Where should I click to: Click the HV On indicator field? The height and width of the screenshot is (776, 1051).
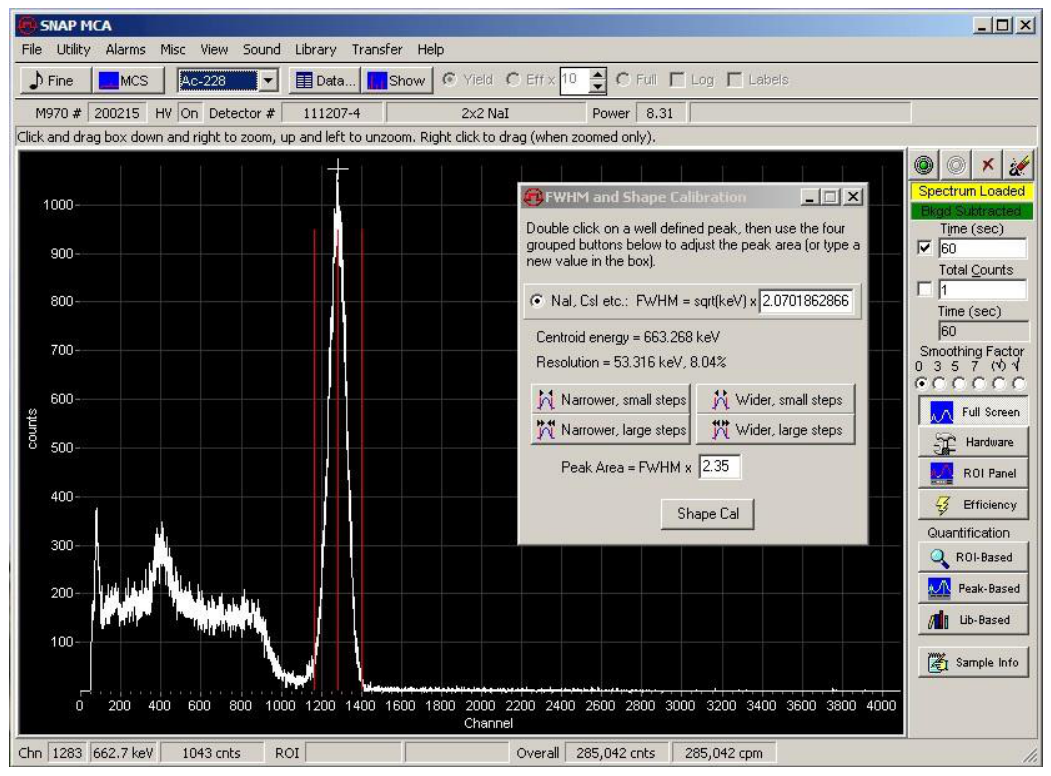click(x=189, y=113)
